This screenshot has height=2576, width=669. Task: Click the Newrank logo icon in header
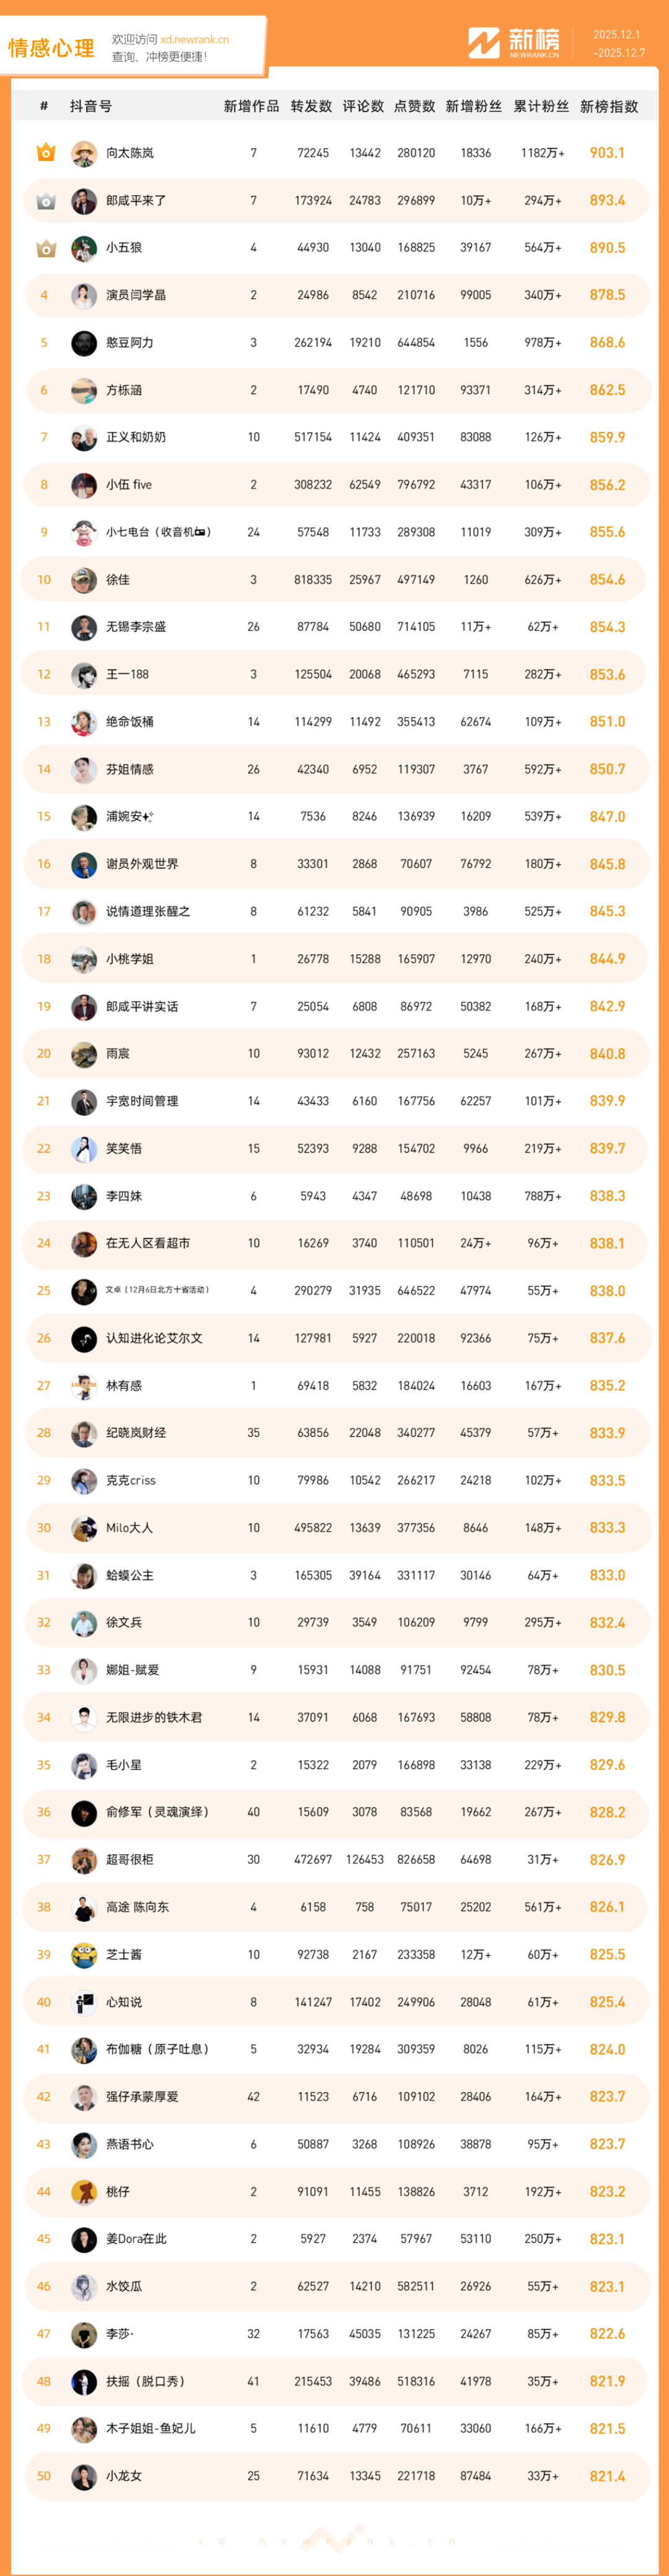point(484,43)
